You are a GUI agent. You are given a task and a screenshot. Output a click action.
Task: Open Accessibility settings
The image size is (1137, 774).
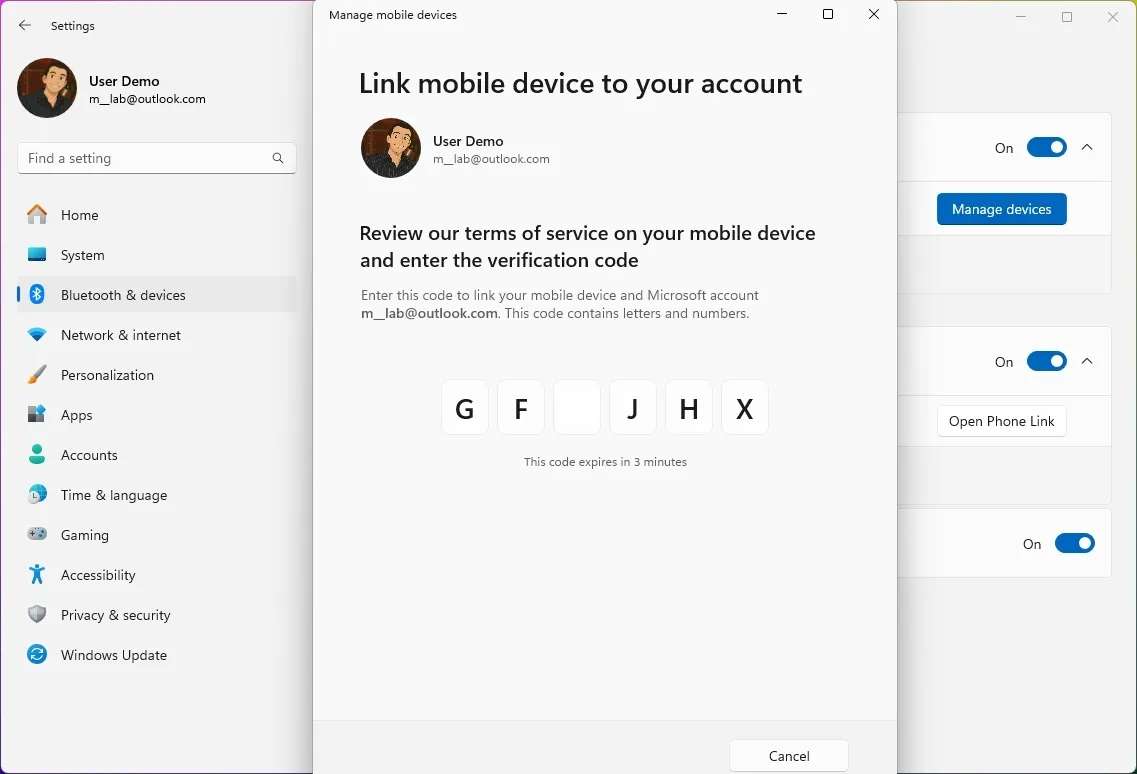click(157, 575)
